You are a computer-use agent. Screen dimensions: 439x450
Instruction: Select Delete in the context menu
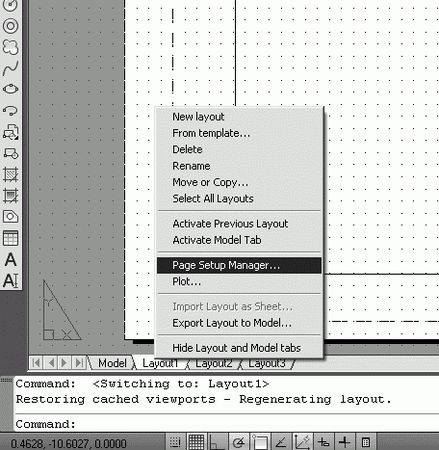[x=239, y=149]
